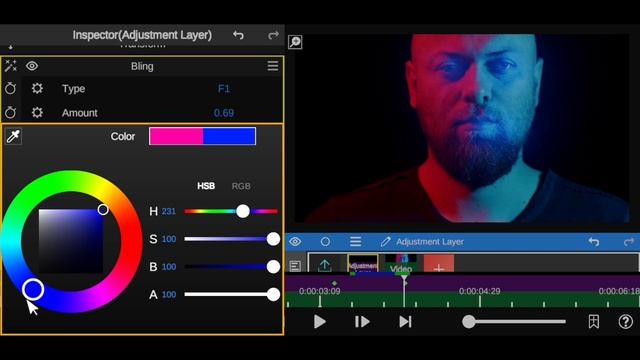Switch to HSB color mode
The height and width of the screenshot is (360, 640).
(x=206, y=186)
